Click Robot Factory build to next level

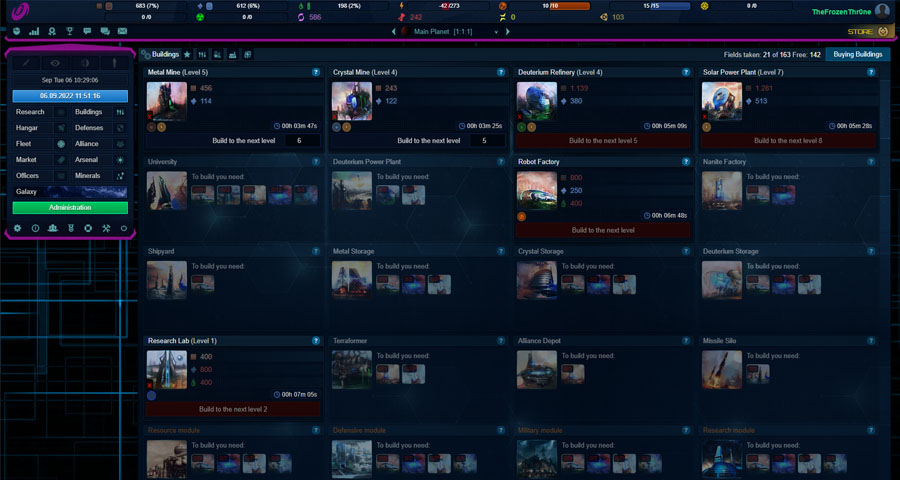[603, 230]
